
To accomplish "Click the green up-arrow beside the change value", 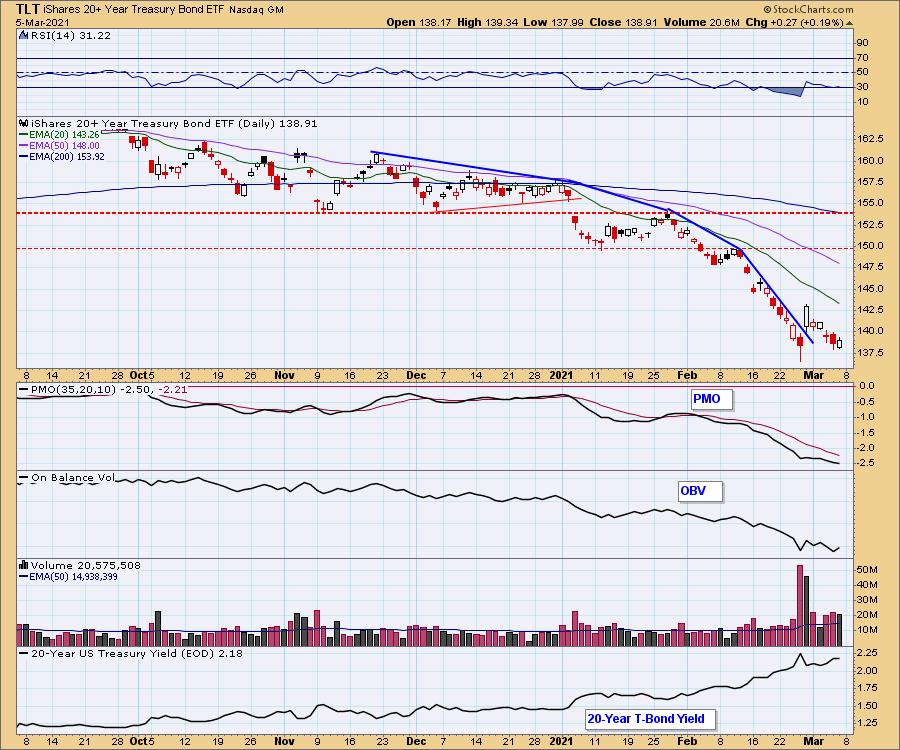I will pyautogui.click(x=849, y=24).
